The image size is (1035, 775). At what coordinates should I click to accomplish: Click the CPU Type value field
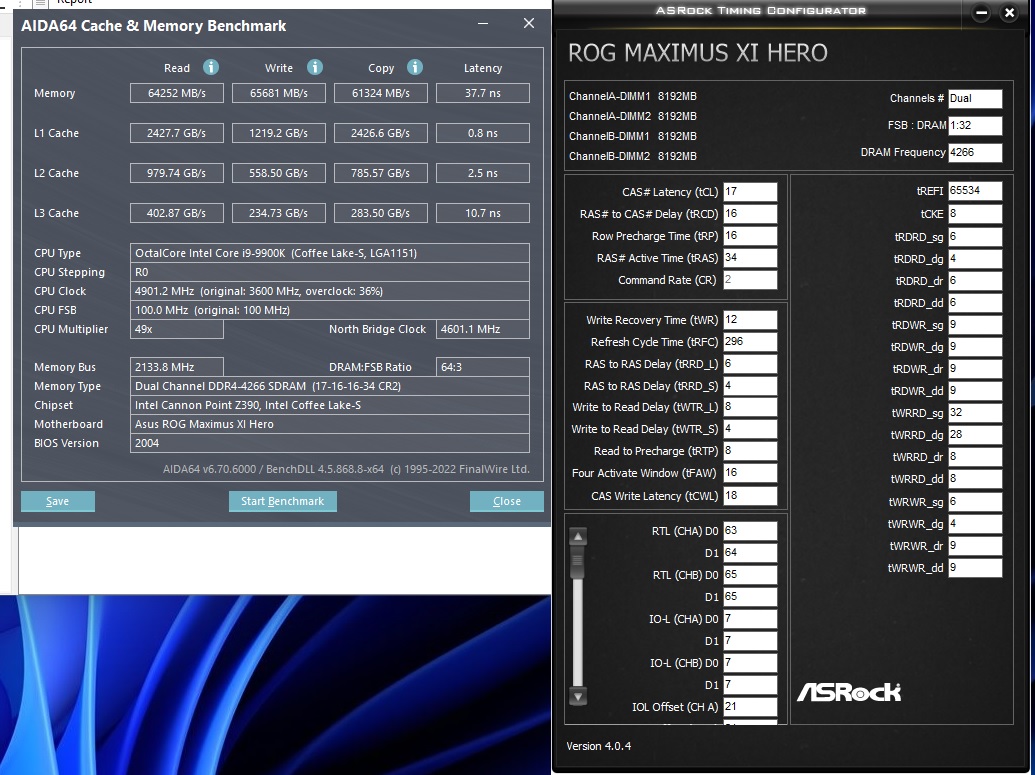[x=329, y=253]
